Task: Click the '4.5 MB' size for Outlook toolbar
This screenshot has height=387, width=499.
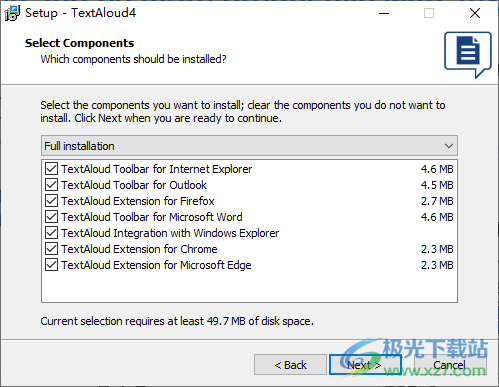Action: [437, 185]
